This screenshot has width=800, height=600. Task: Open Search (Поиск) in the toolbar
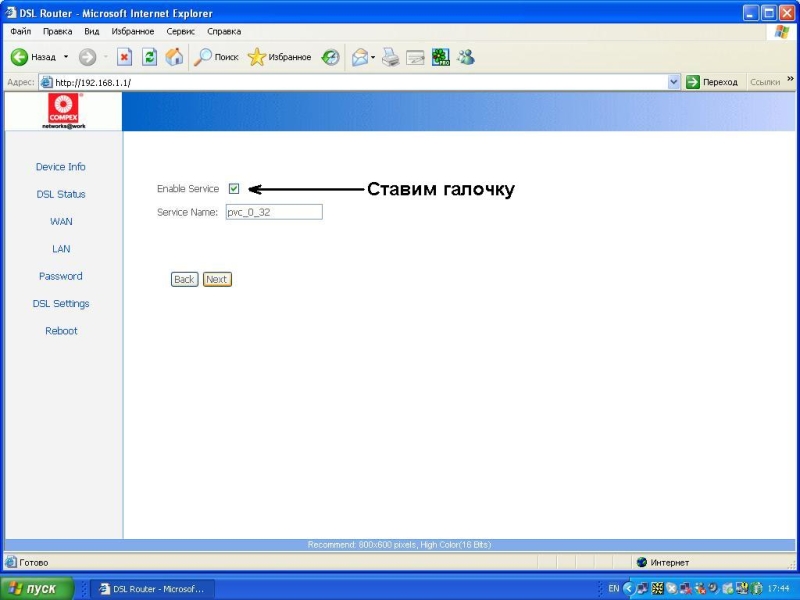pyautogui.click(x=216, y=57)
